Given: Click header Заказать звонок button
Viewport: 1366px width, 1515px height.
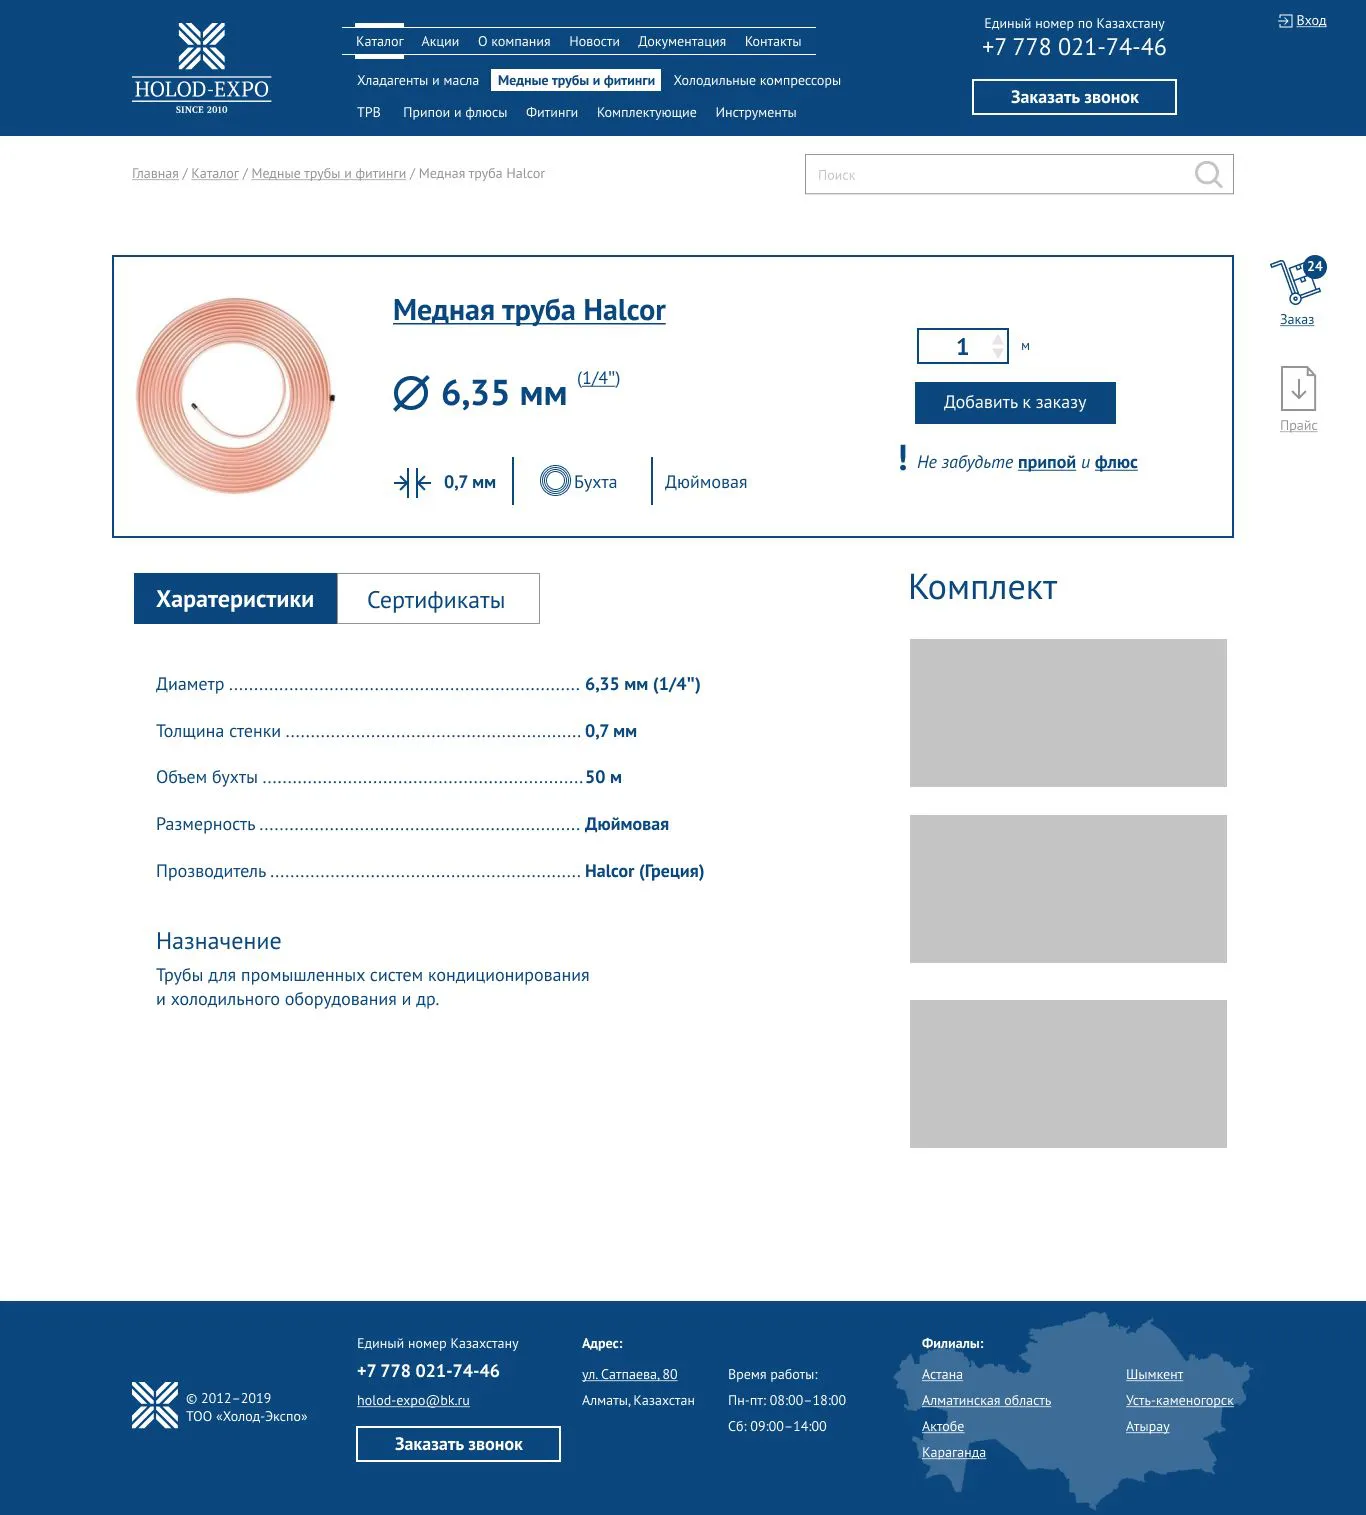Looking at the screenshot, I should point(1074,97).
